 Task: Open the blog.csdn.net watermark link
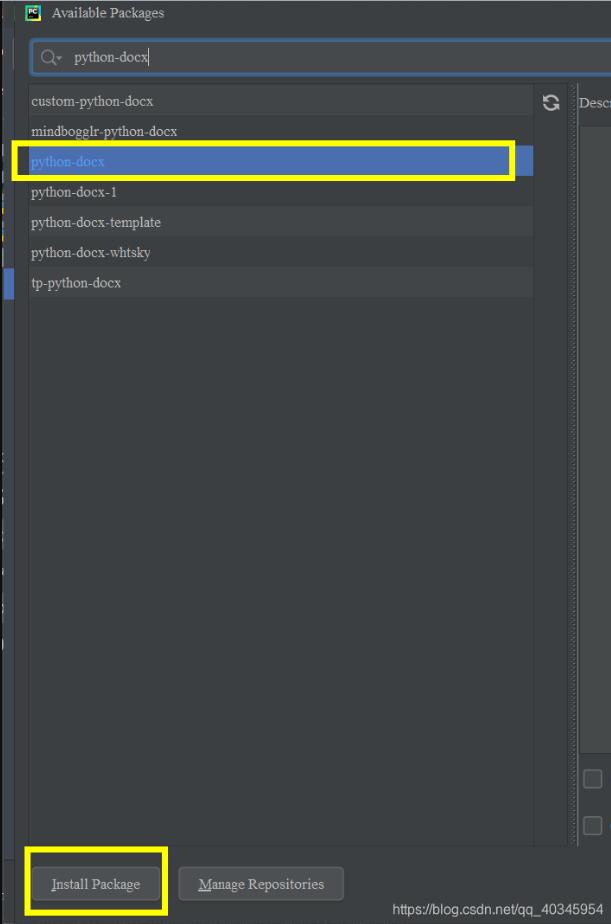(x=497, y=909)
